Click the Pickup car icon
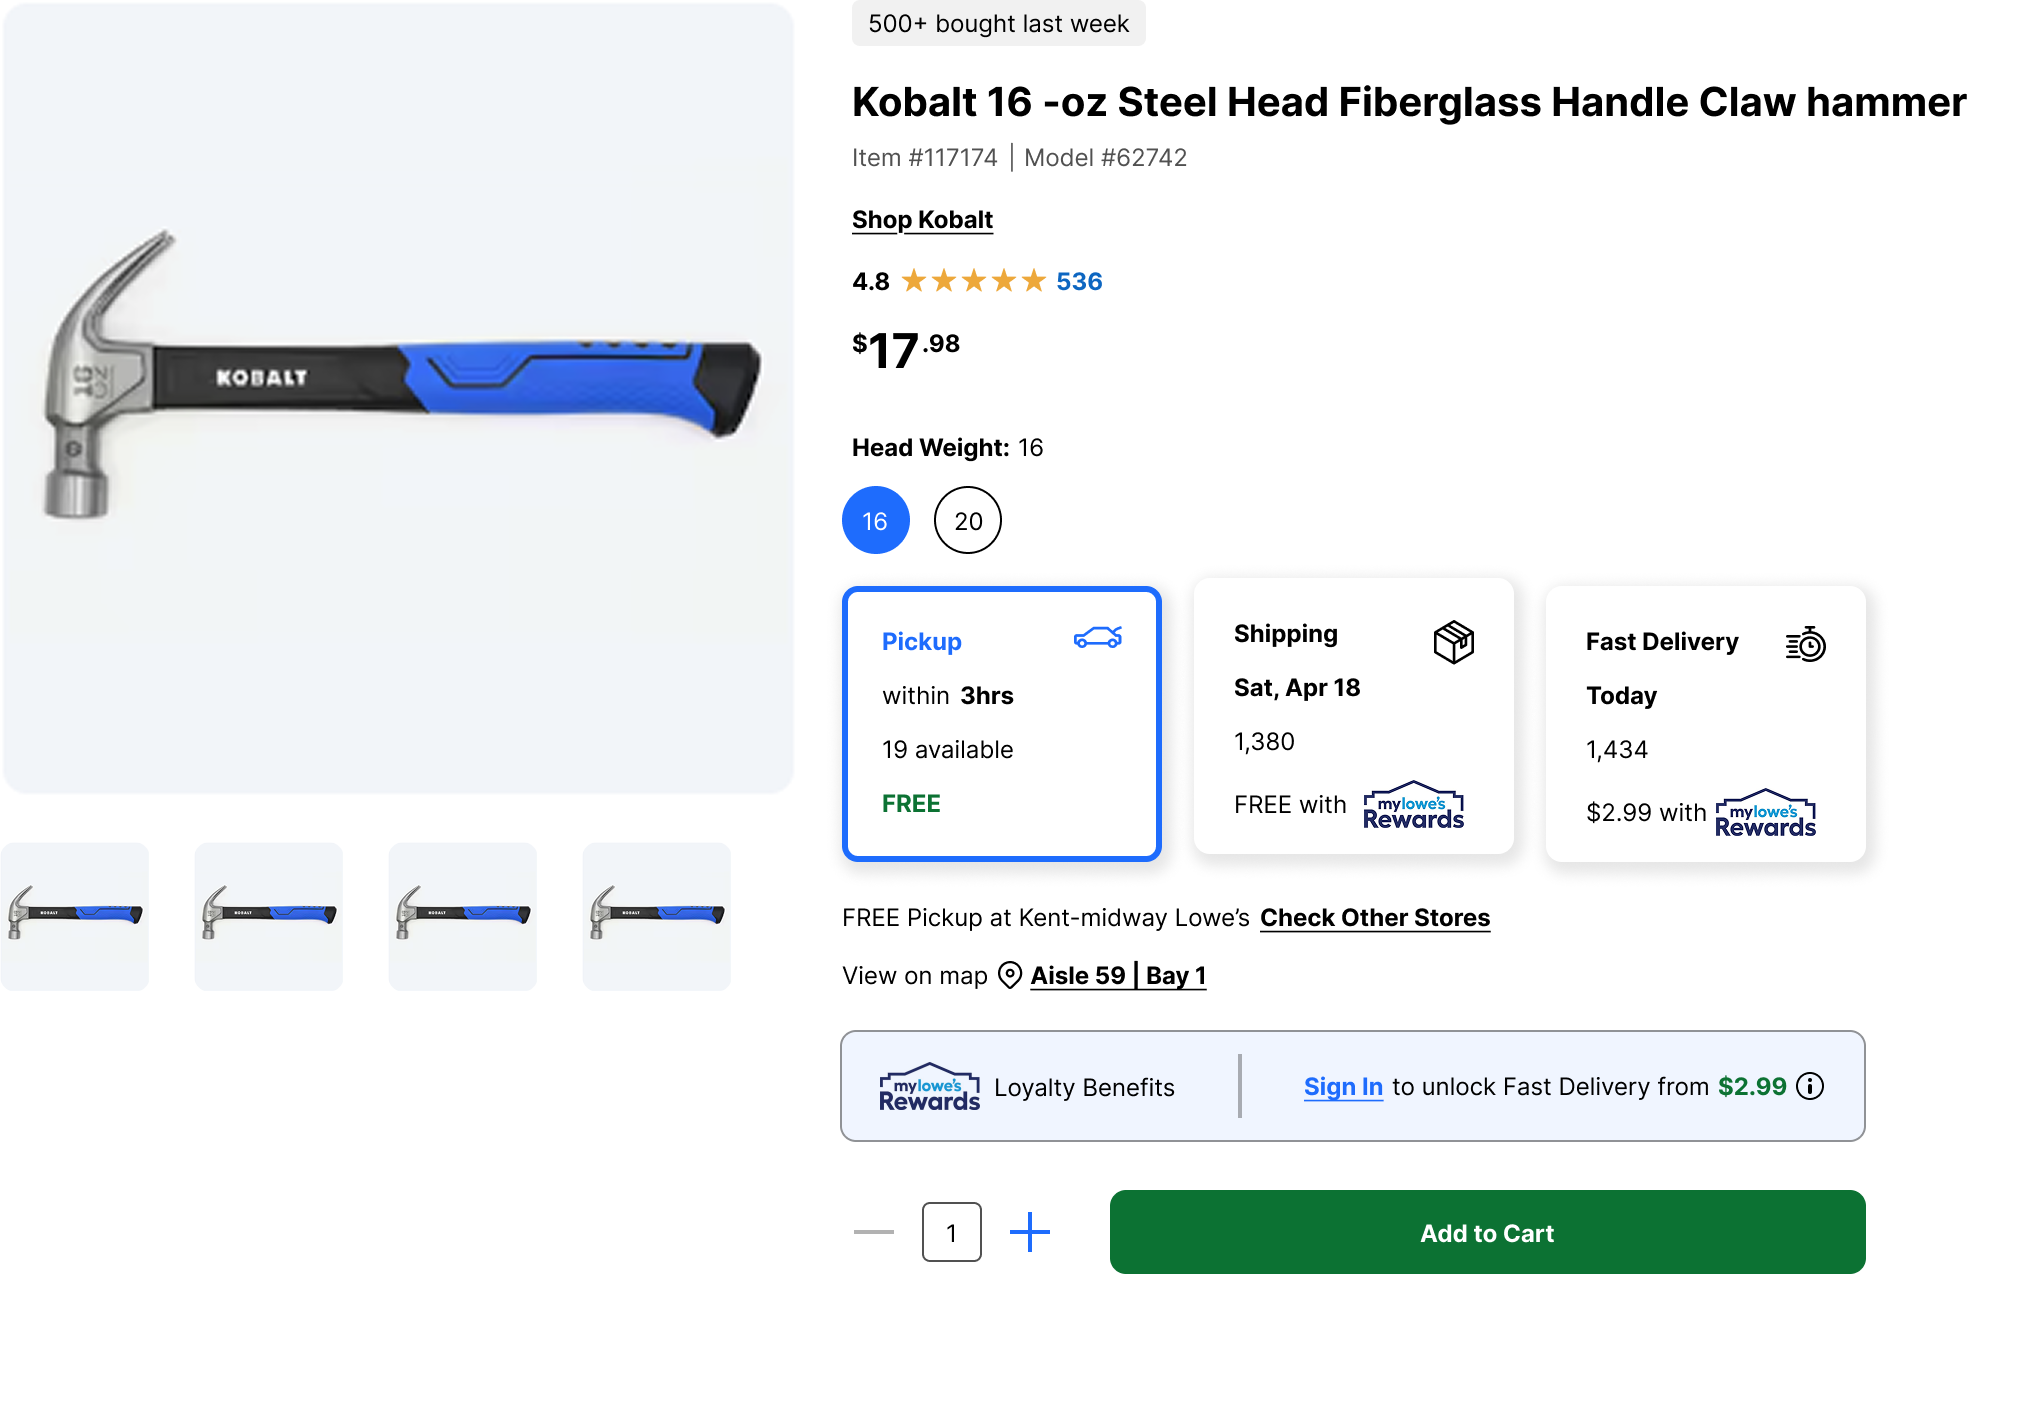2036x1426 pixels. tap(1097, 638)
